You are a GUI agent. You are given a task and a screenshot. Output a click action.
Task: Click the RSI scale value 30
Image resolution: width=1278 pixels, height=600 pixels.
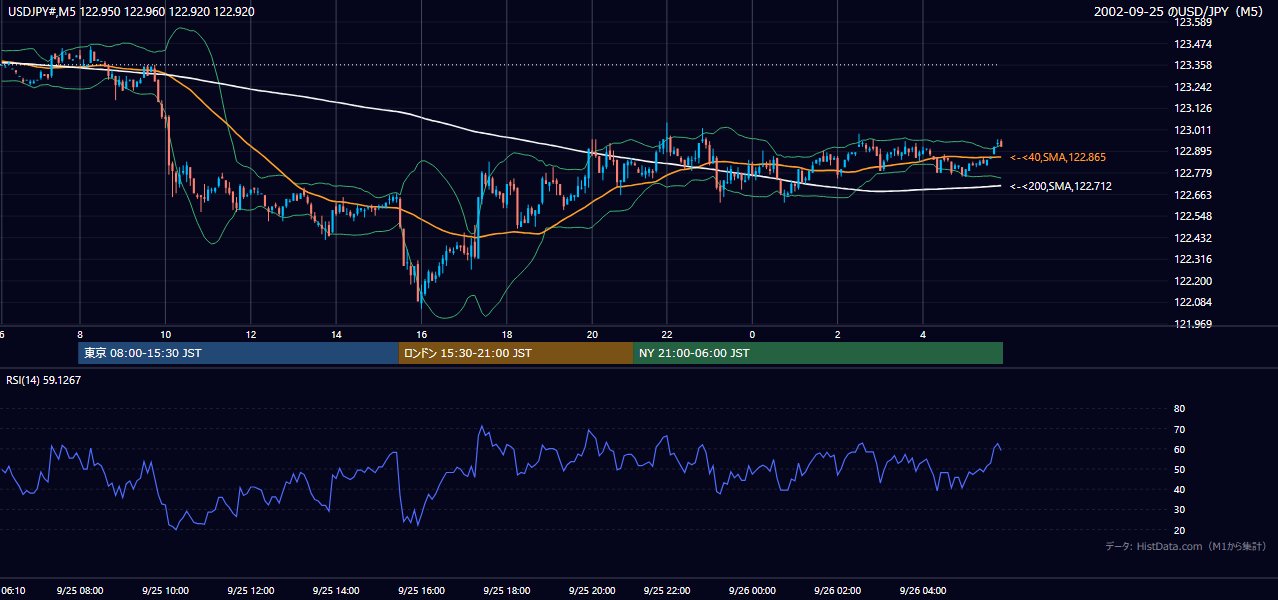click(x=1179, y=509)
